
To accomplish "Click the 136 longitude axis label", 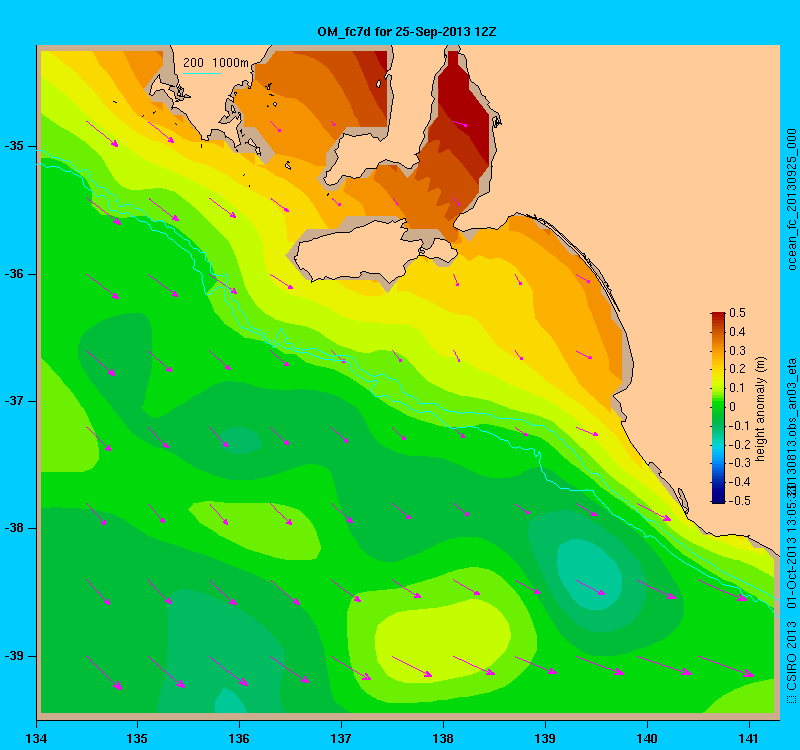I will point(239,739).
